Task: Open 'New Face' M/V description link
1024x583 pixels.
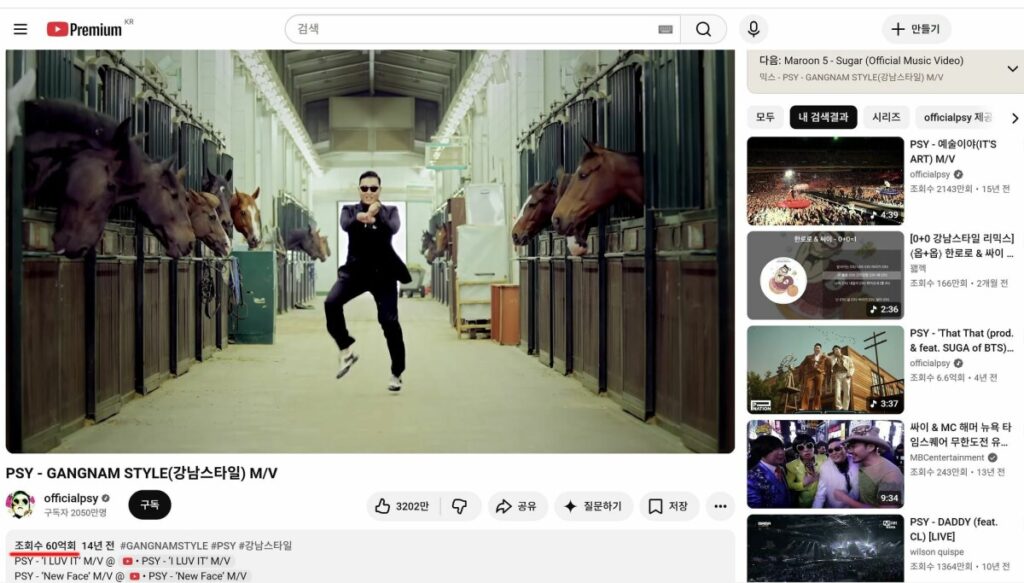Action: point(188,576)
